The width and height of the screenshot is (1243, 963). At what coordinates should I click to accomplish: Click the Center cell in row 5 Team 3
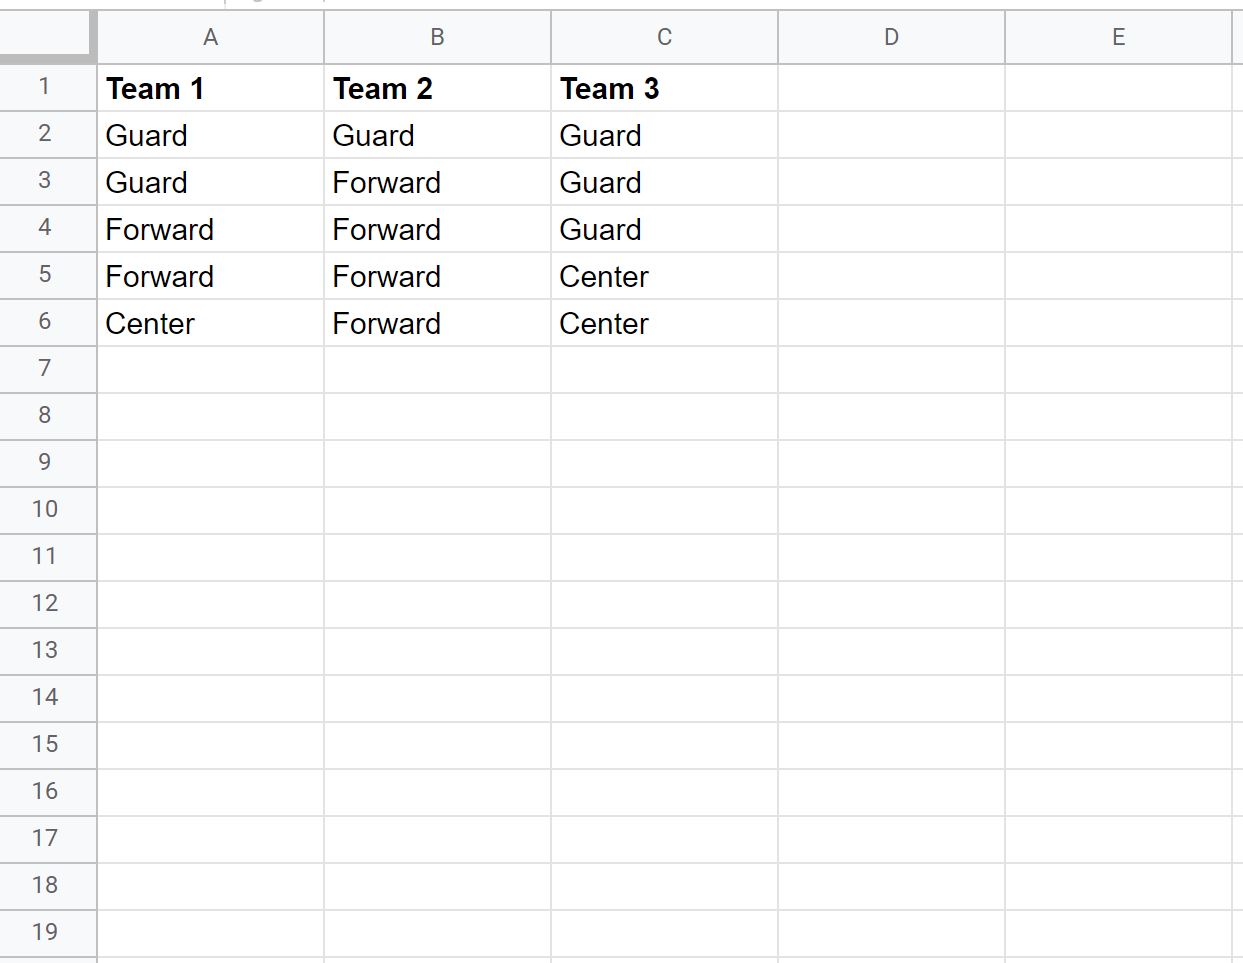[663, 276]
